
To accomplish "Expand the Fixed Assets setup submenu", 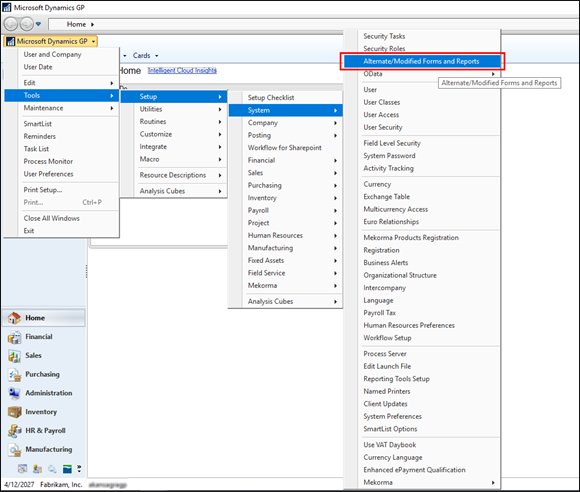I will tap(286, 260).
